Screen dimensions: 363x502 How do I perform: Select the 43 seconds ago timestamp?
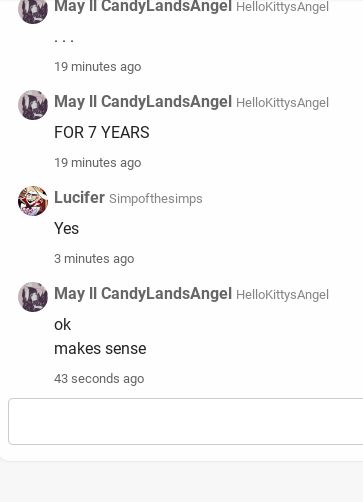(x=99, y=379)
